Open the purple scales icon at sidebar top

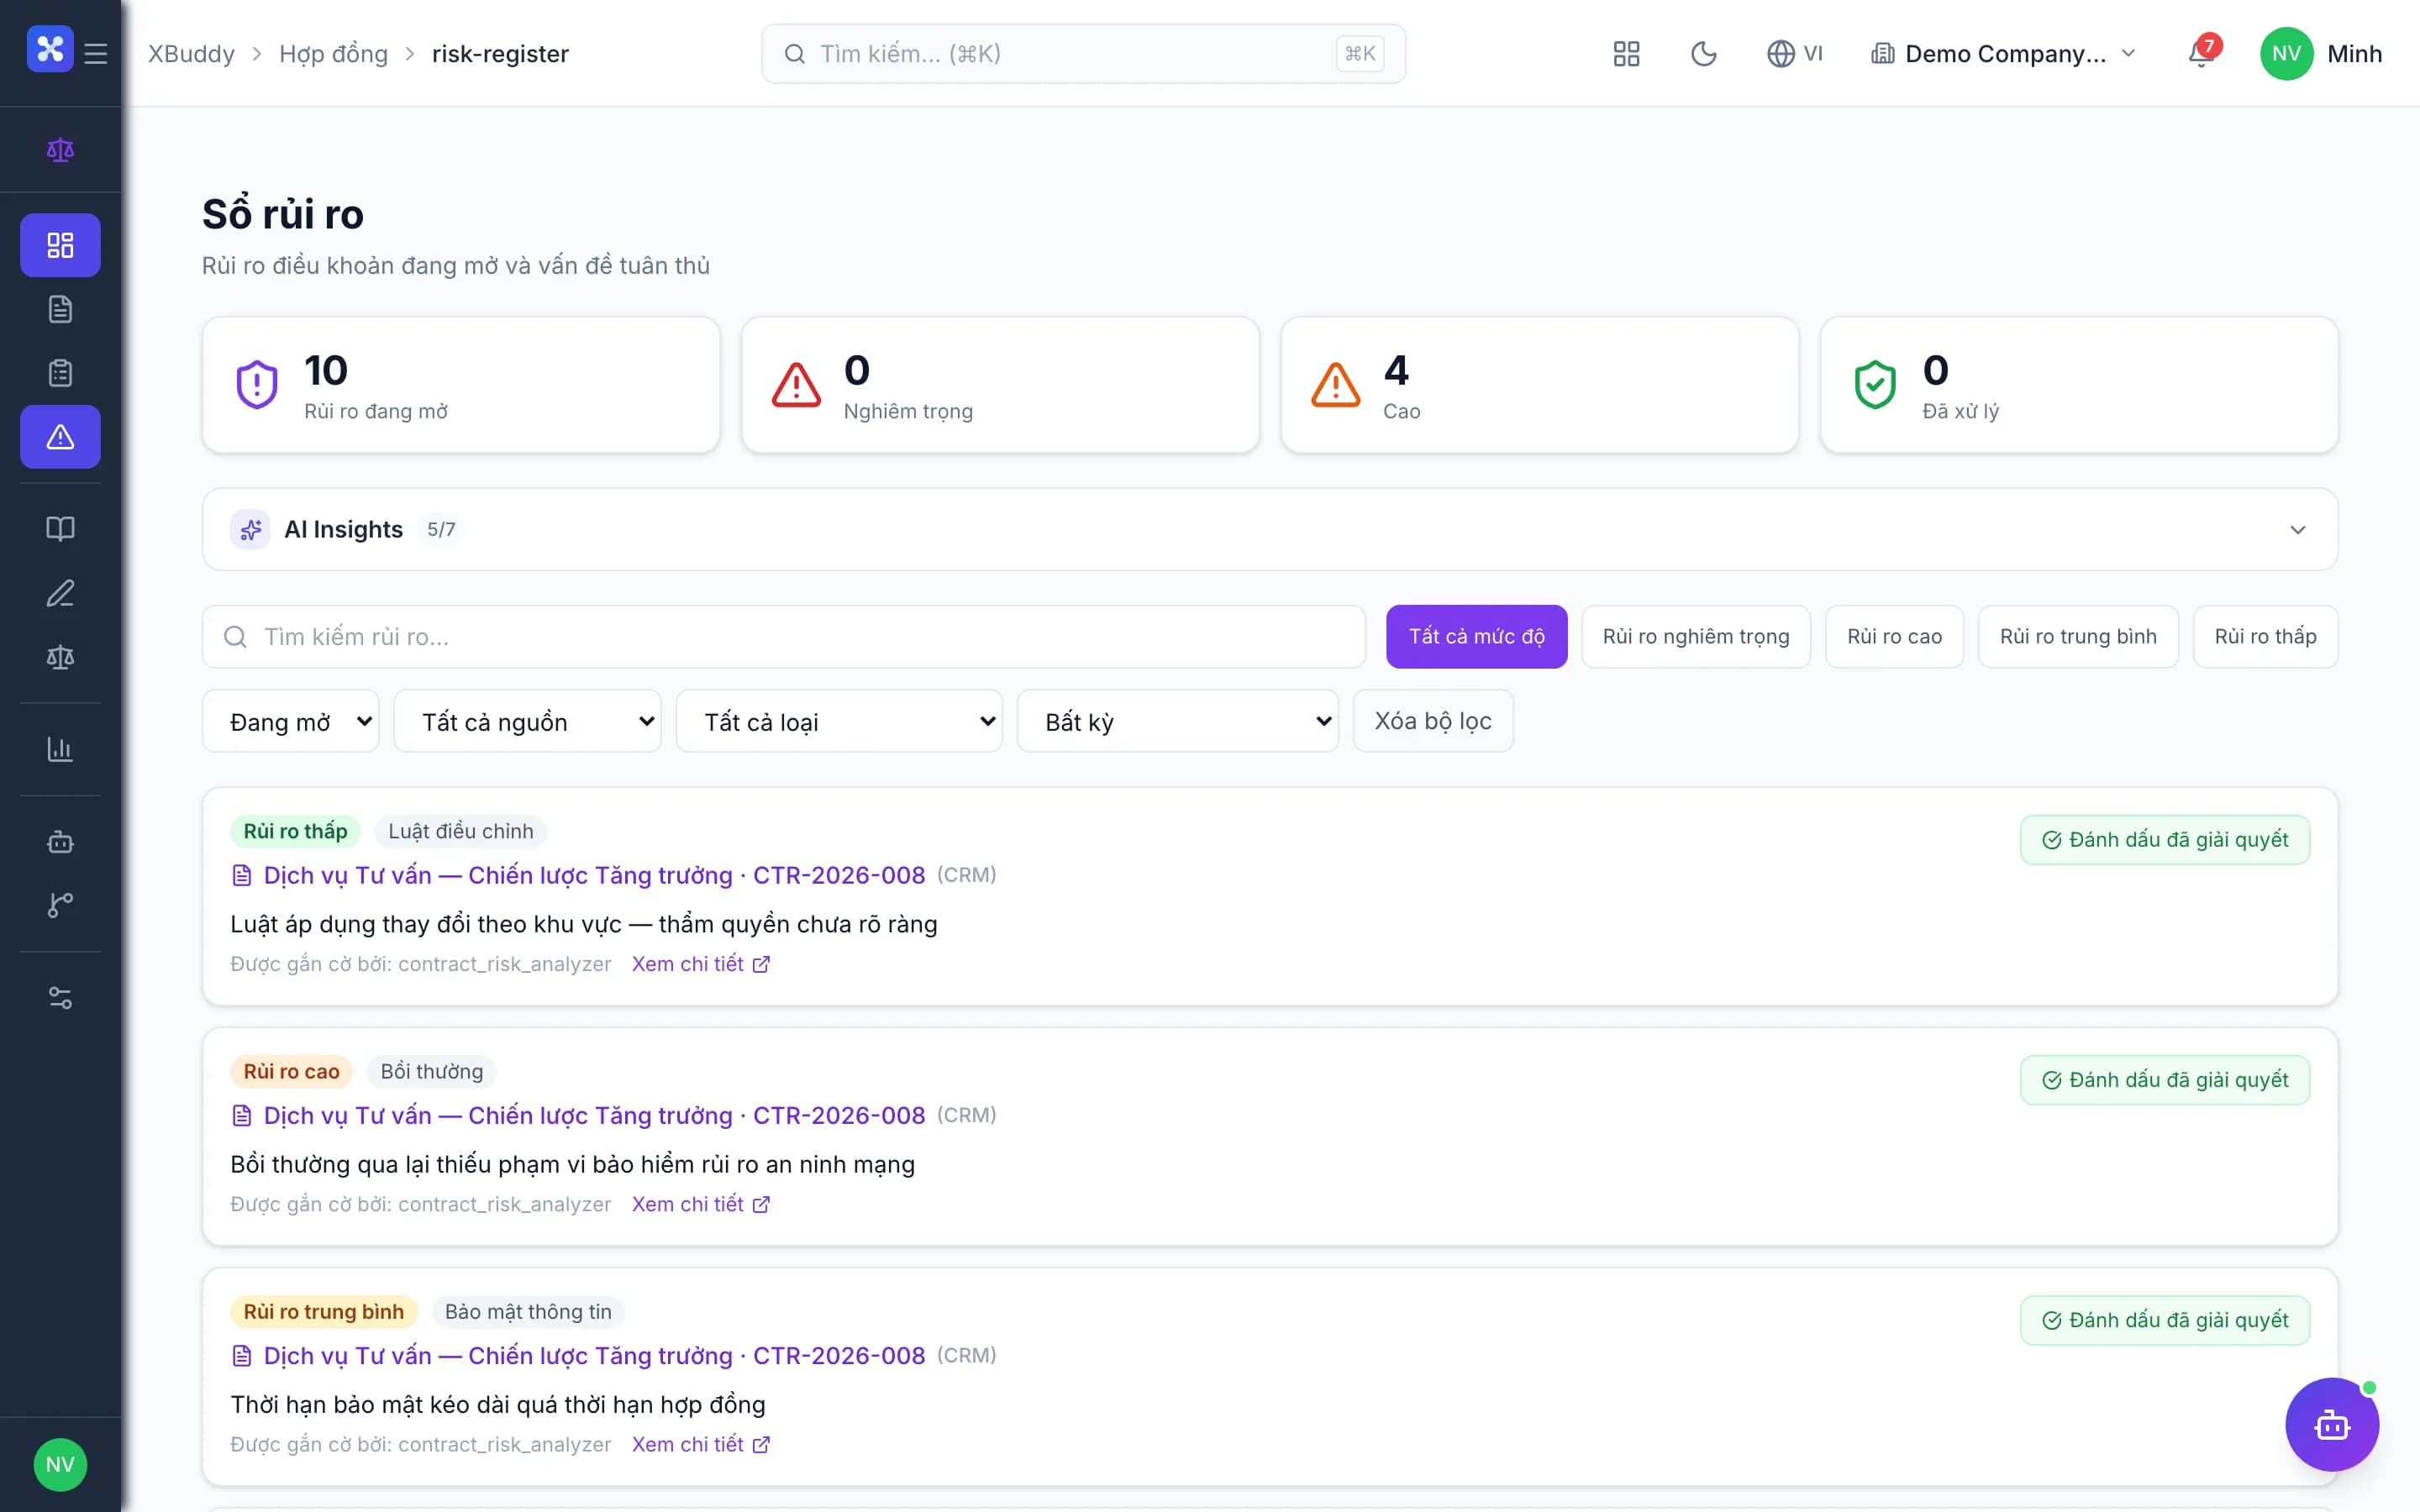click(60, 150)
